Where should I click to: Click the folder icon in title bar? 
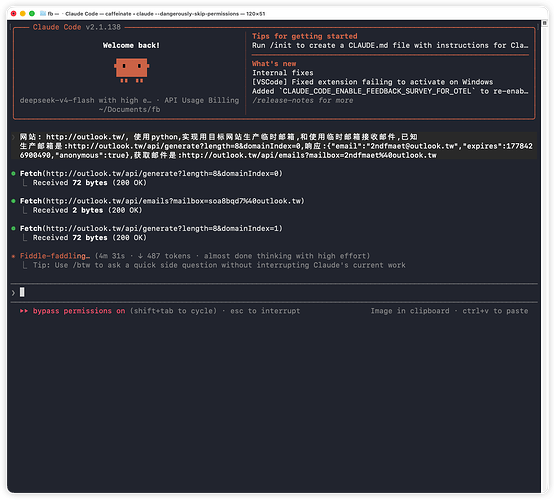click(x=43, y=13)
